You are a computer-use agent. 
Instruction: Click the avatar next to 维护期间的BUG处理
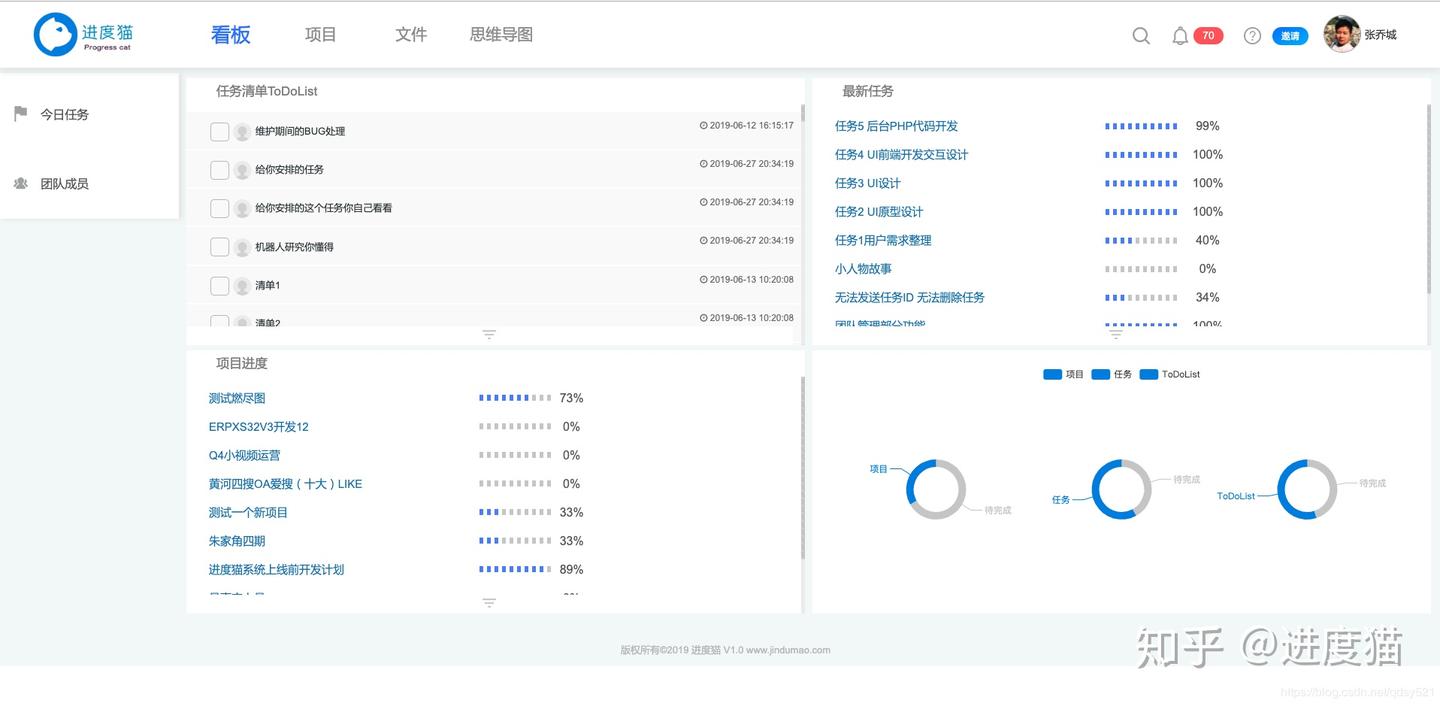point(242,131)
